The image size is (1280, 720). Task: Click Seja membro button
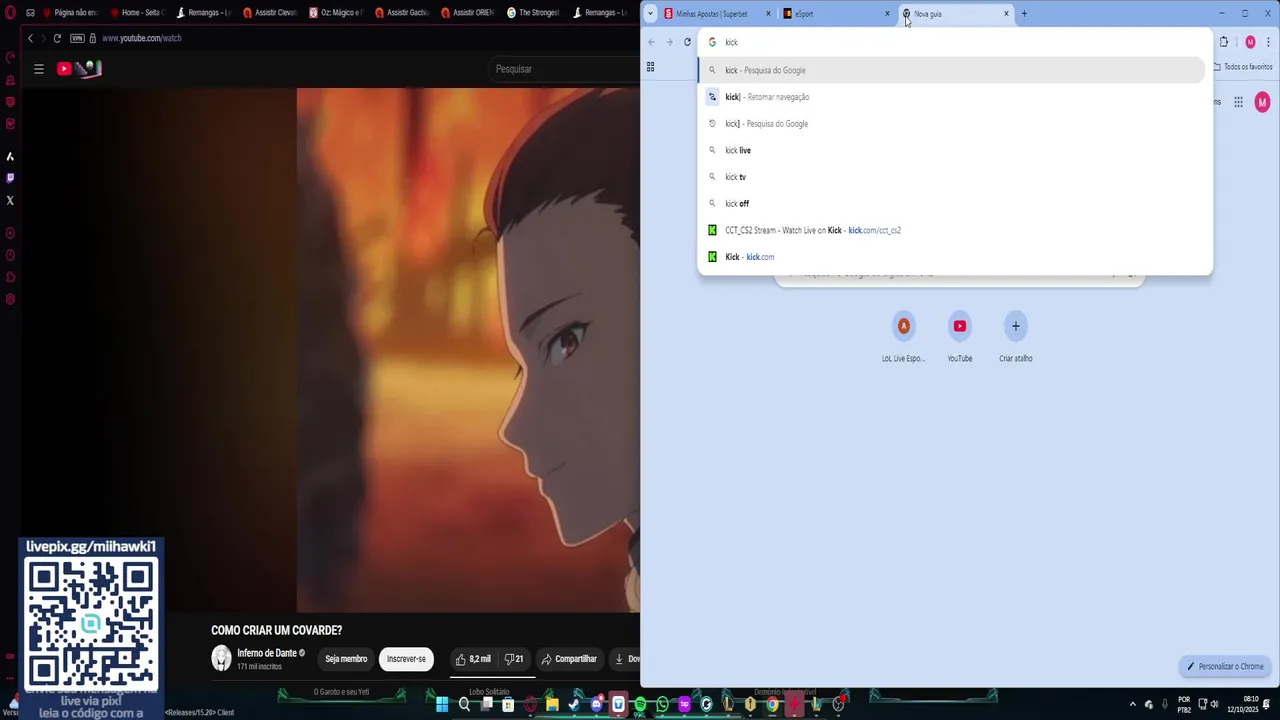346,659
